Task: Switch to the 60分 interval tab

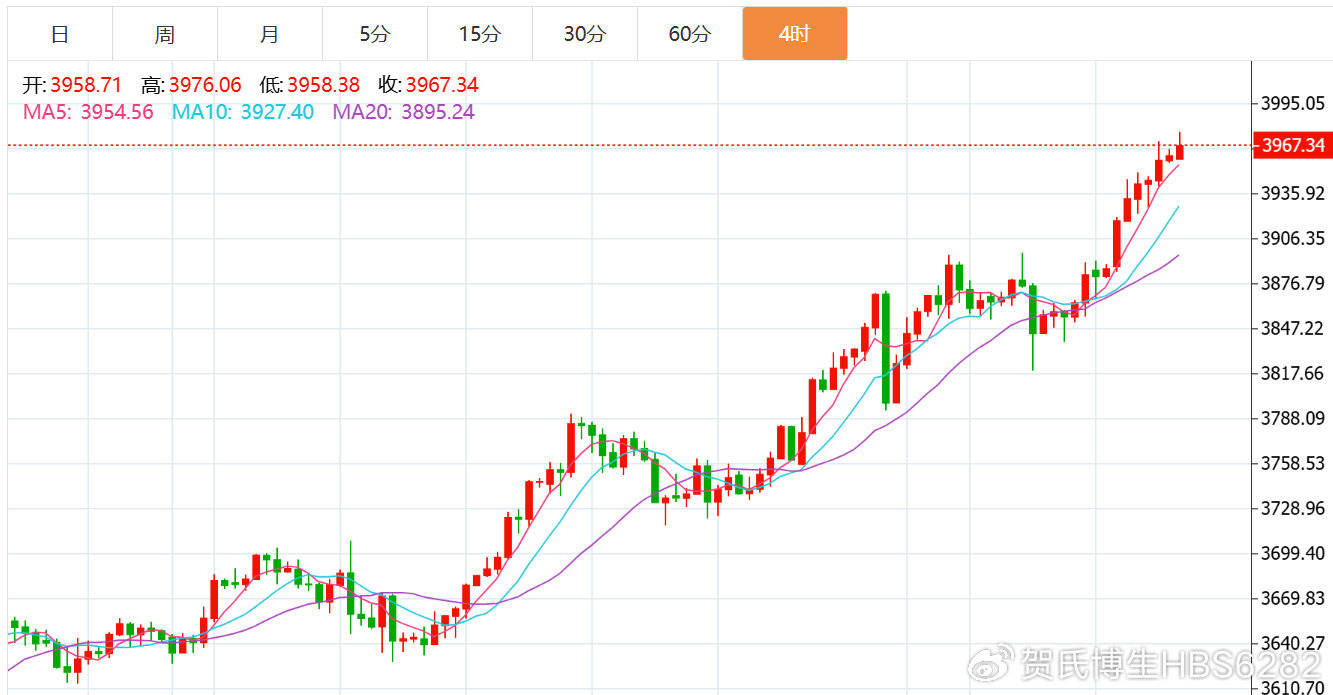Action: (690, 34)
